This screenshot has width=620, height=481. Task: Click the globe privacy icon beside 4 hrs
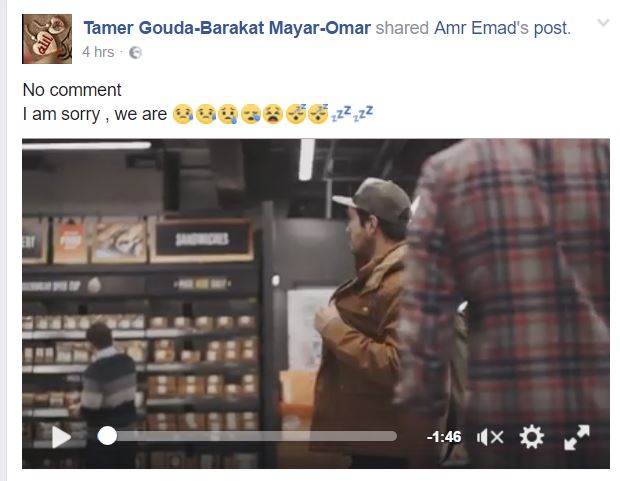[135, 52]
